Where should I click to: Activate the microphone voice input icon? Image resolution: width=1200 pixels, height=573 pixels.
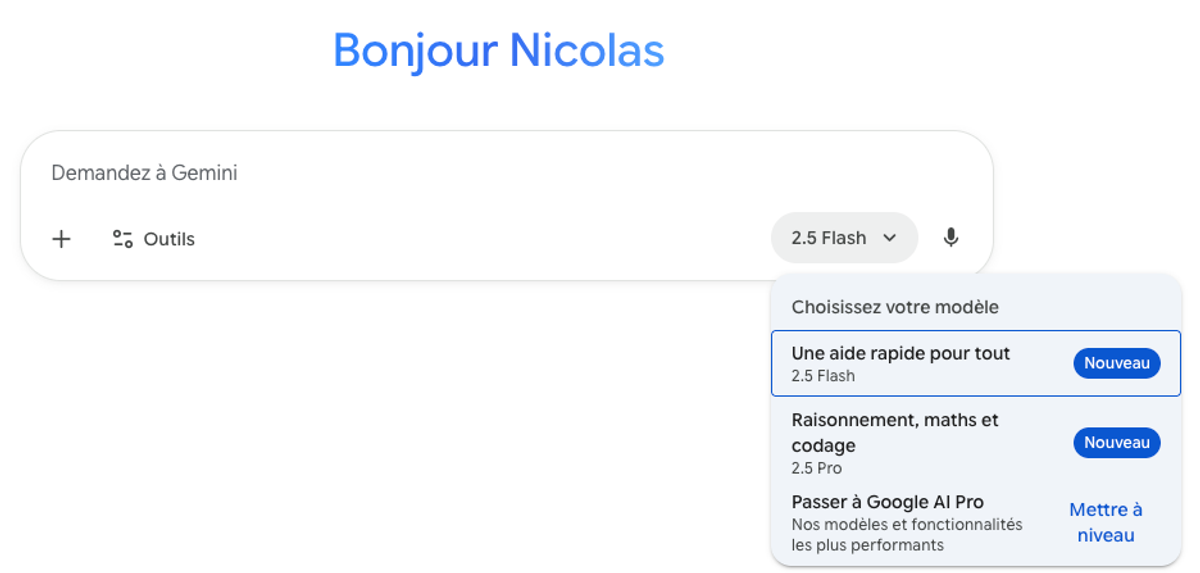click(951, 238)
